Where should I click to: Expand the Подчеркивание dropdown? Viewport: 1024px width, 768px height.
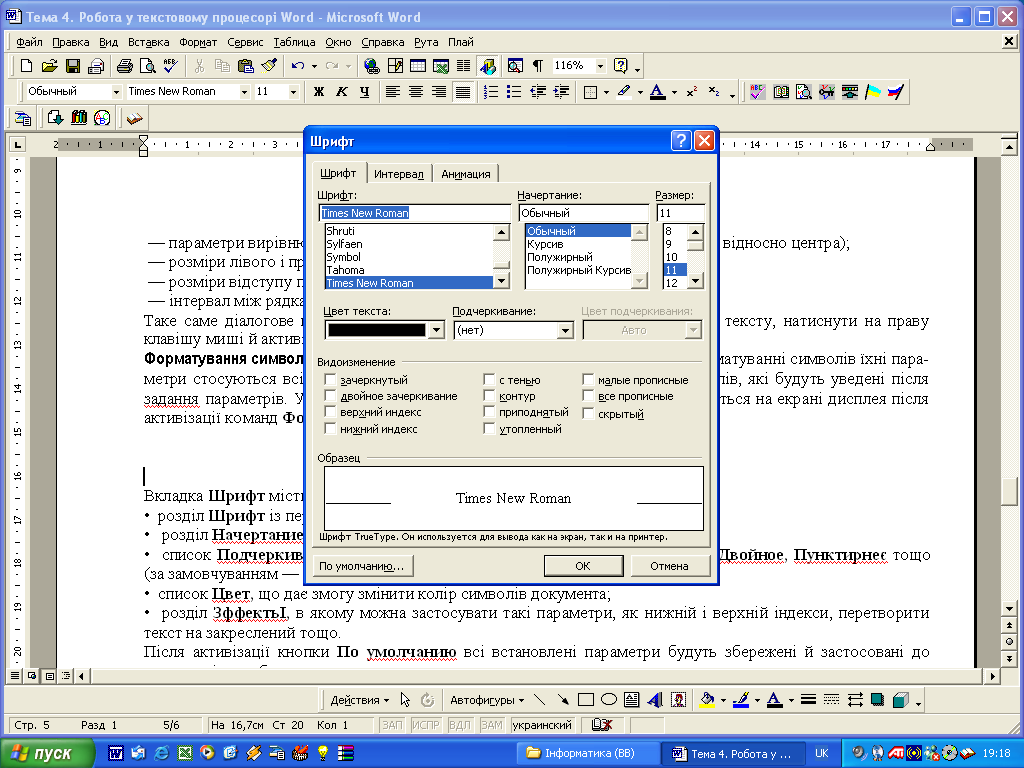pos(566,330)
